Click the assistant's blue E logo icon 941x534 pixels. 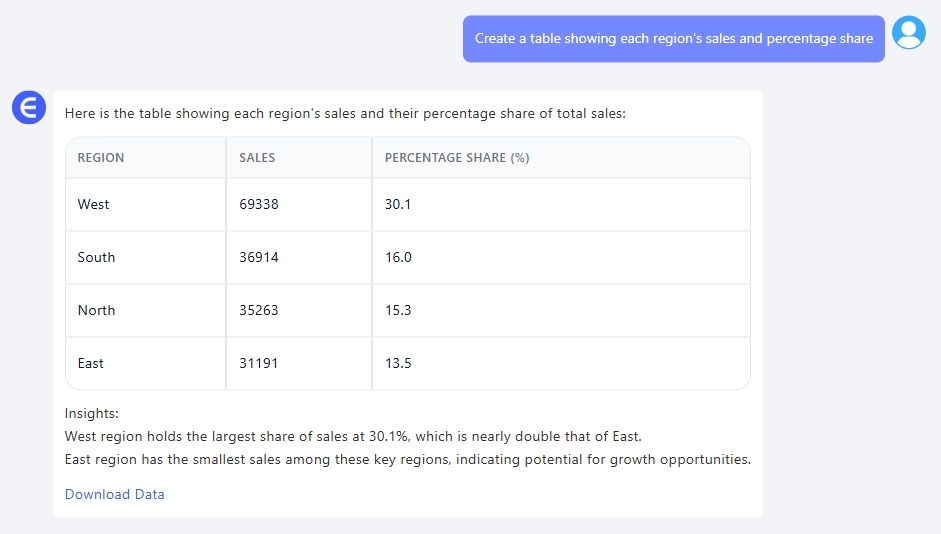29,107
